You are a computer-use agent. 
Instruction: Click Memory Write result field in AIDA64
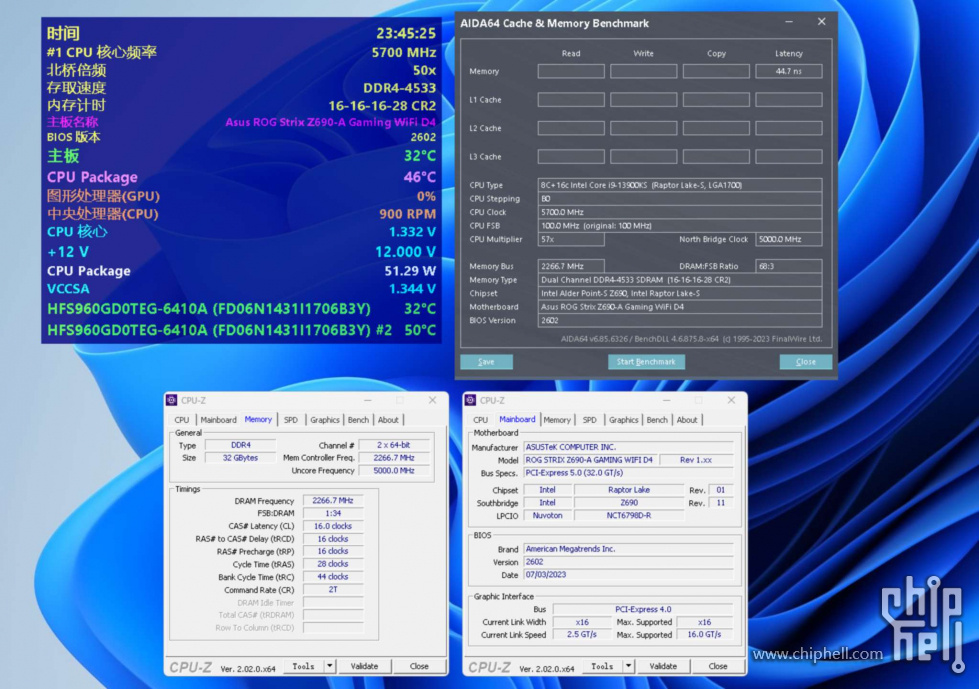643,71
